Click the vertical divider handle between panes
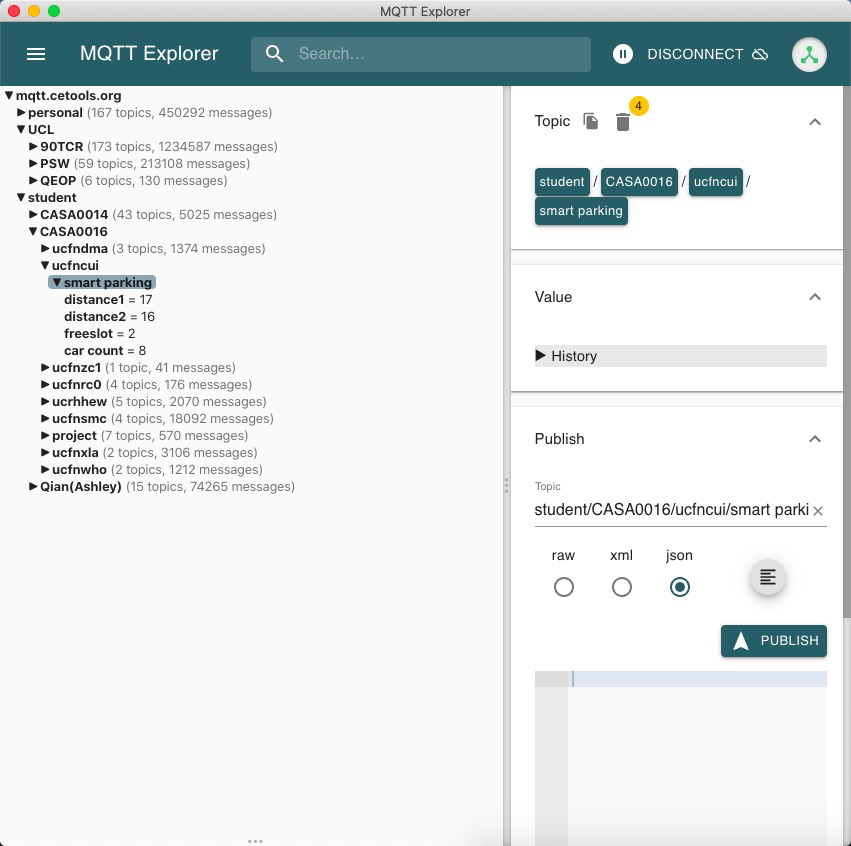 506,485
